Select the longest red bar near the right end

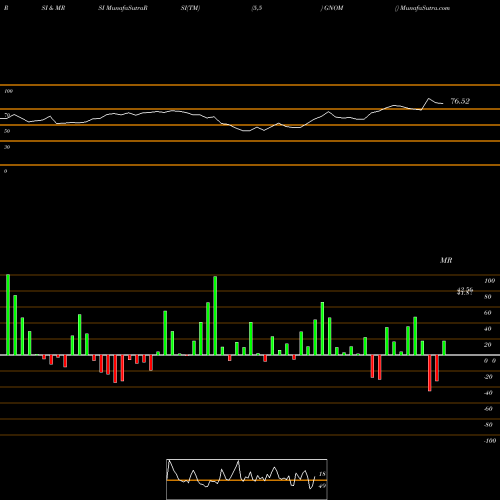pyautogui.click(x=430, y=373)
